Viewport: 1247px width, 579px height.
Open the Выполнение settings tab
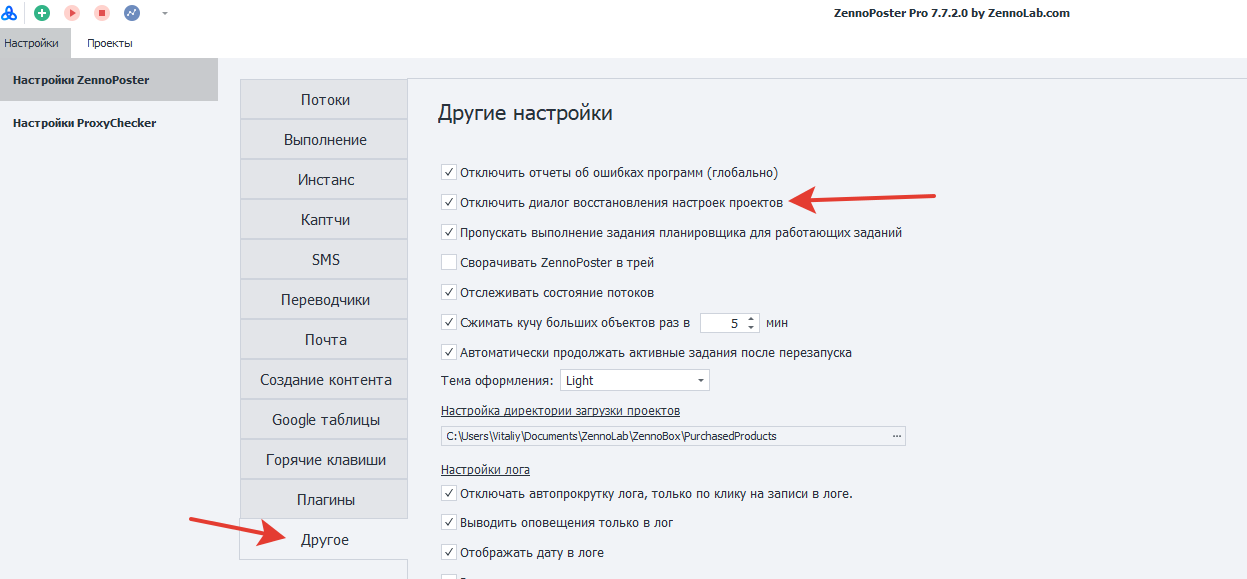click(x=324, y=140)
